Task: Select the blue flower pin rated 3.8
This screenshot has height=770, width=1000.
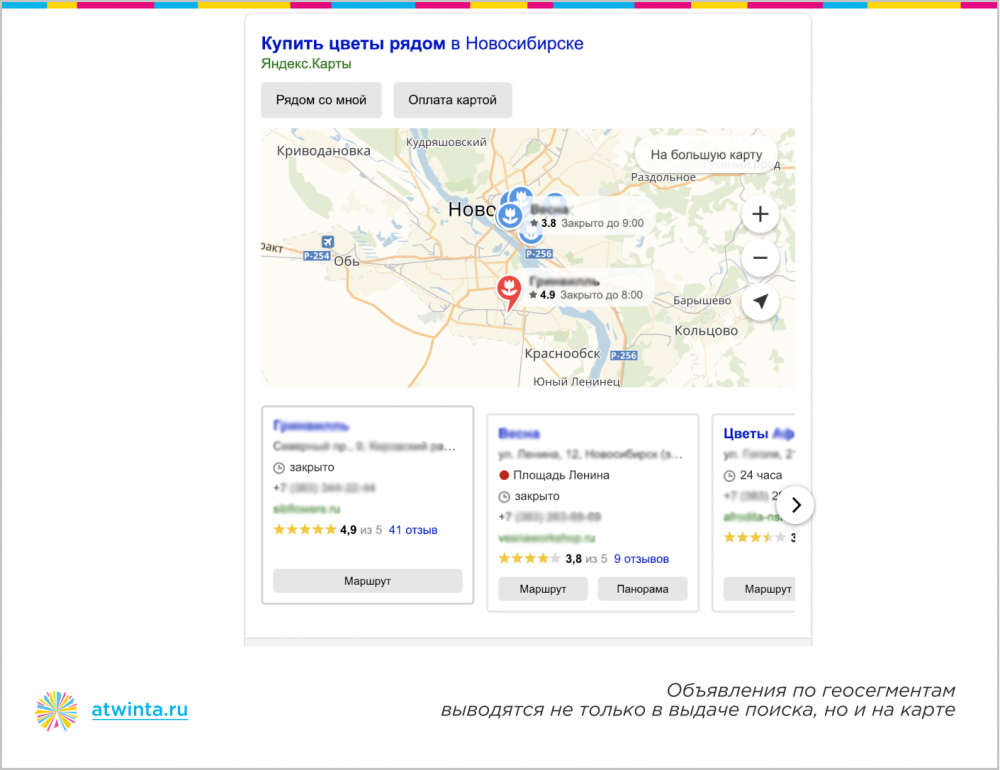Action: pos(510,216)
